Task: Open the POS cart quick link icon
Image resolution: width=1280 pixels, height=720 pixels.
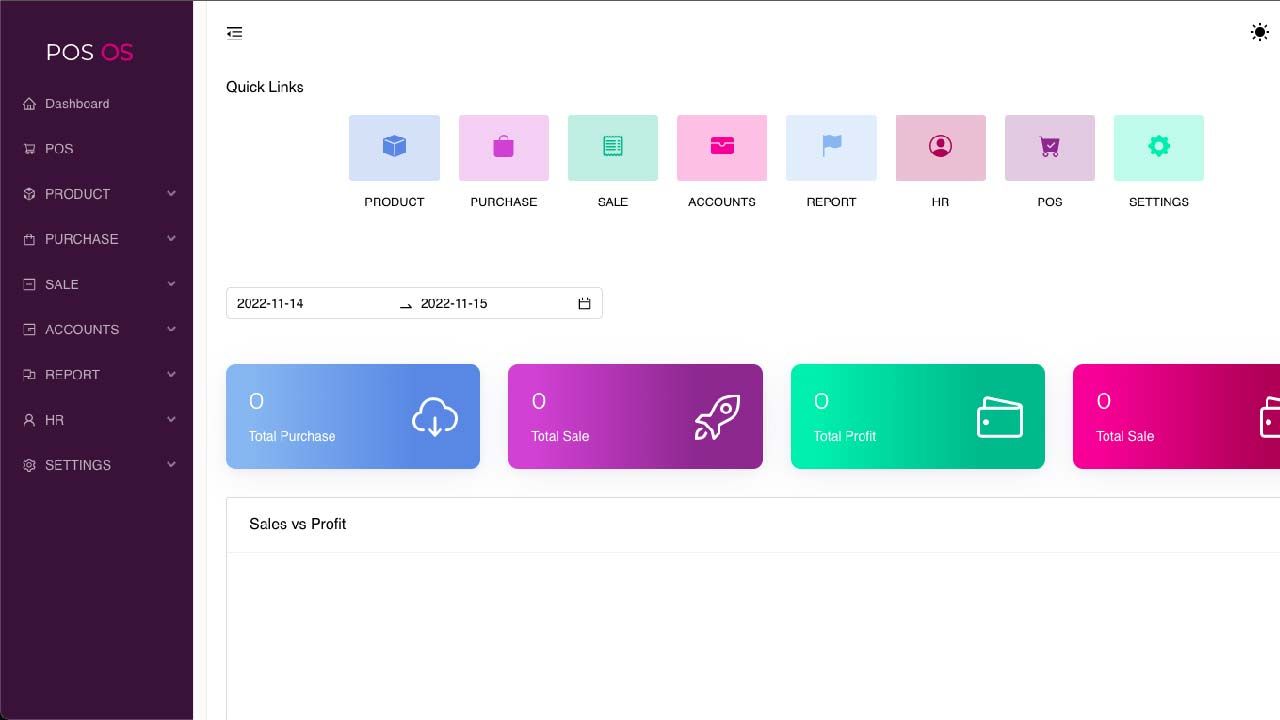Action: [1050, 147]
